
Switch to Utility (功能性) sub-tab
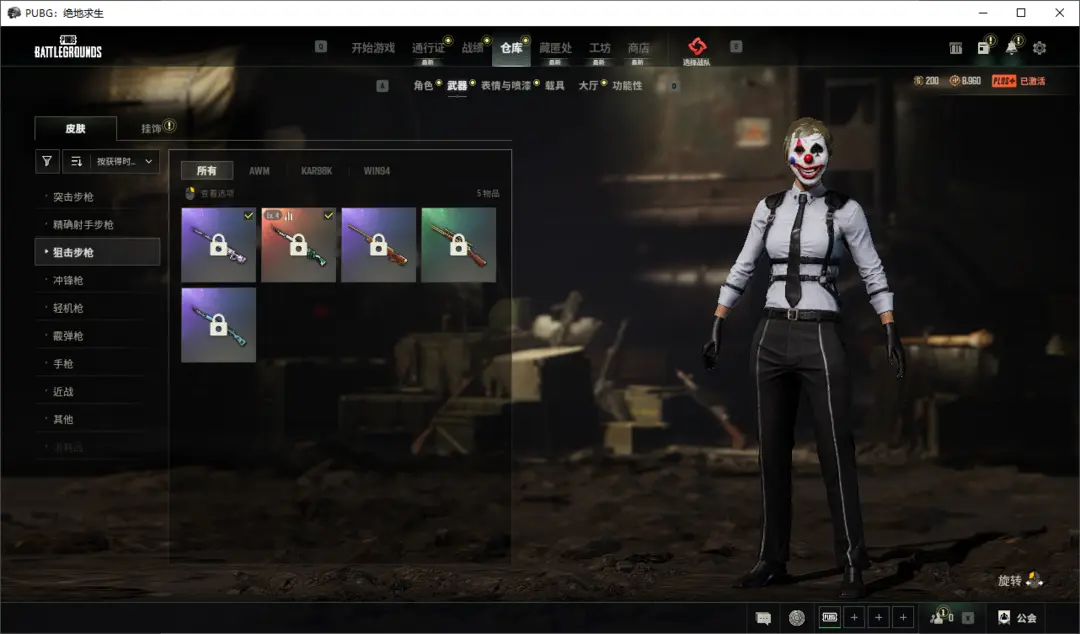click(627, 85)
